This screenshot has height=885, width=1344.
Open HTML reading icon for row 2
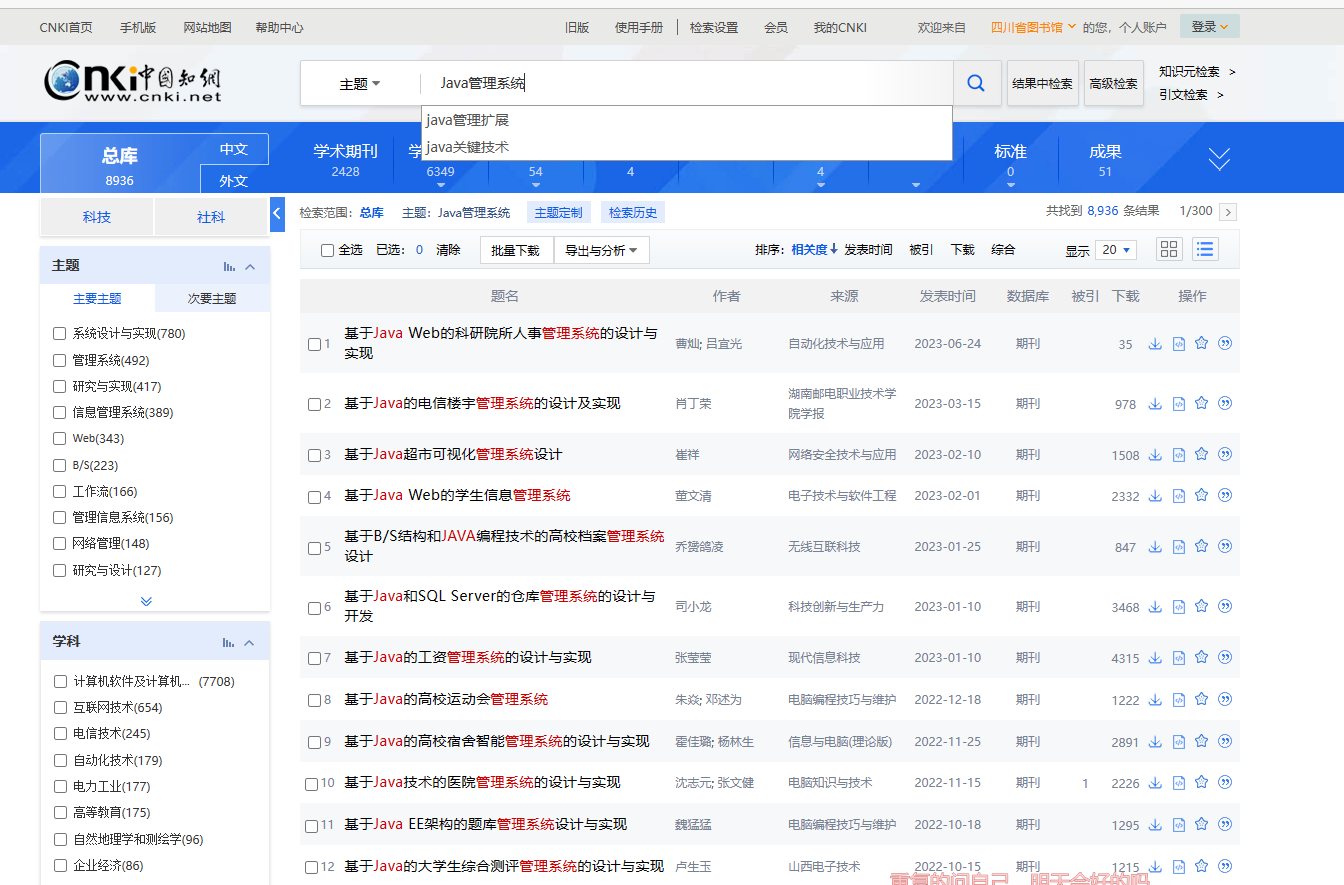1178,404
